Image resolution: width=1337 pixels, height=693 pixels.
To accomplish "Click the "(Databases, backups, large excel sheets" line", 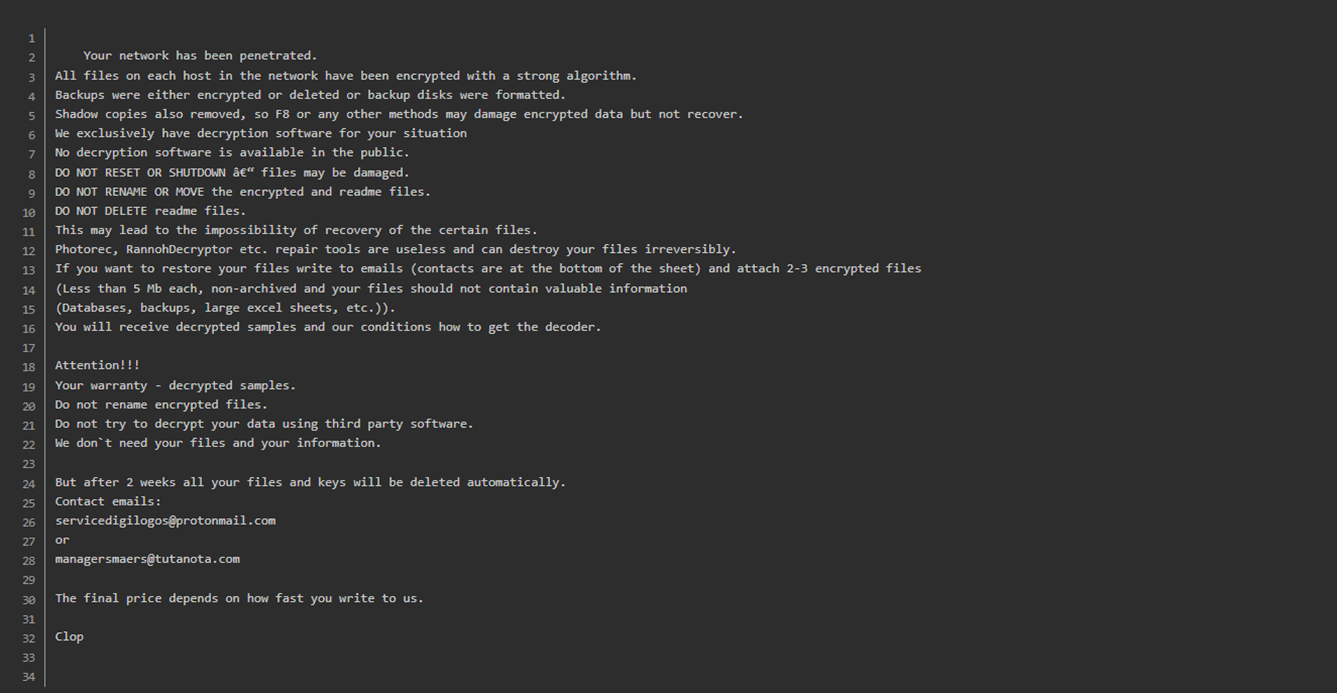I will (x=225, y=308).
